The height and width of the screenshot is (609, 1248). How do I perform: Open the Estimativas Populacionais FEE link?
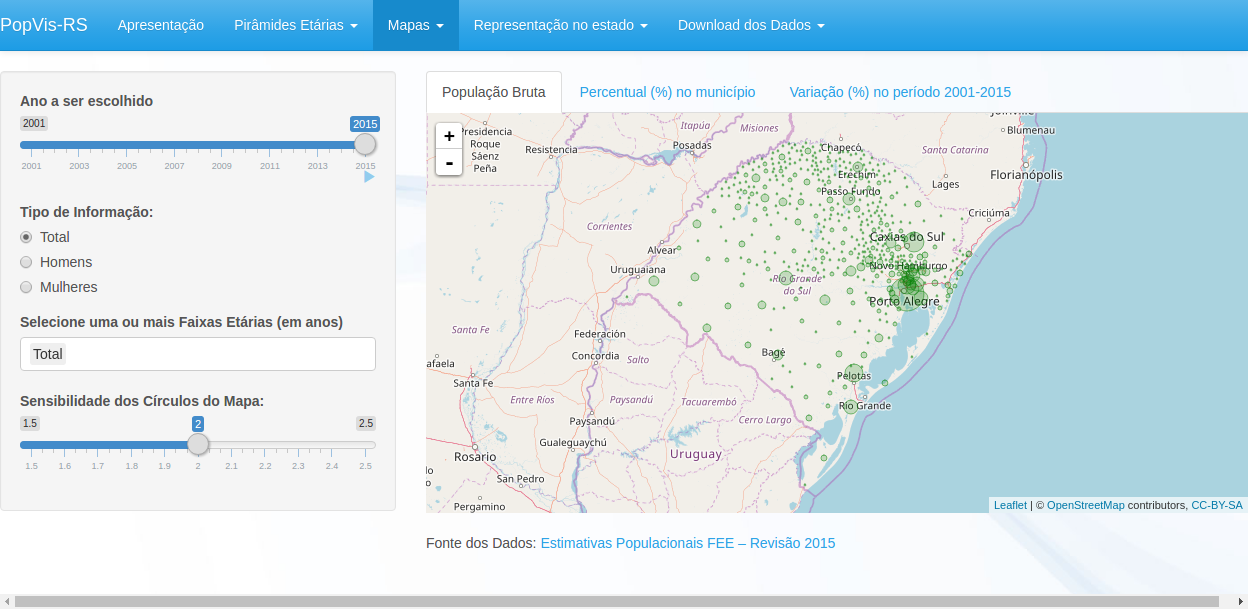pyautogui.click(x=688, y=542)
